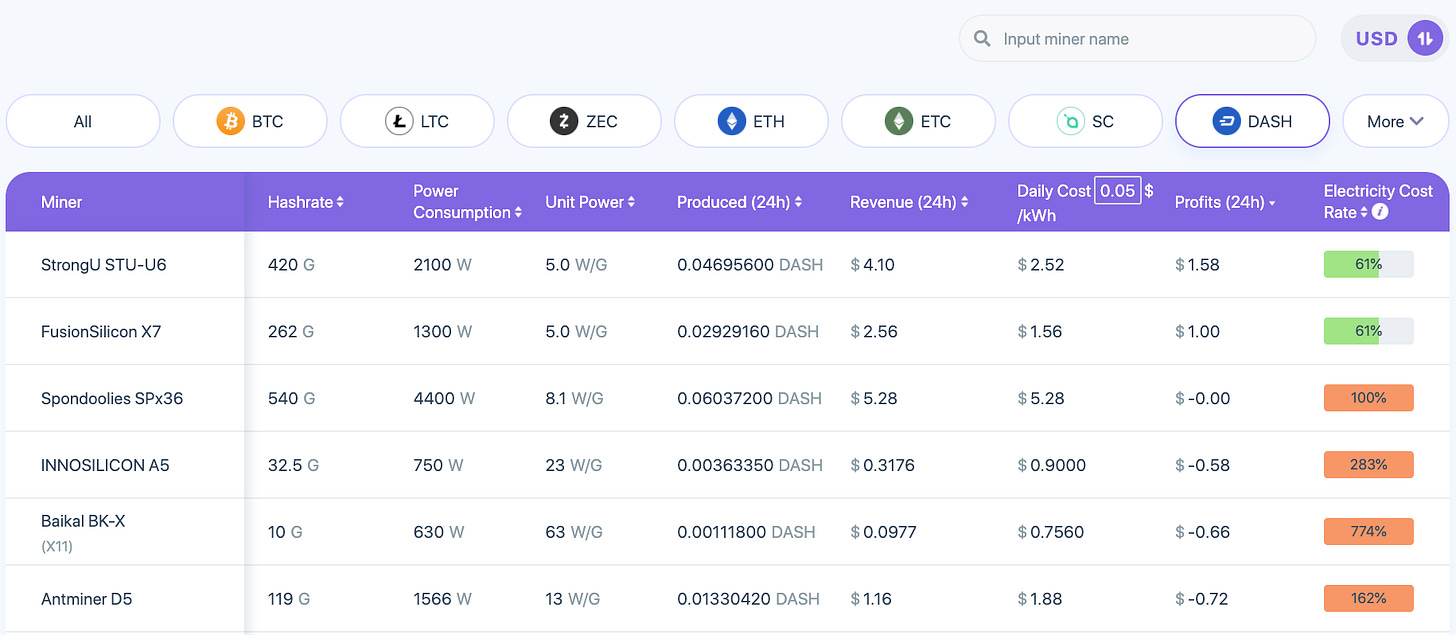Click the 420 G hashrate value
Image resolution: width=1456 pixels, height=635 pixels.
(x=291, y=265)
